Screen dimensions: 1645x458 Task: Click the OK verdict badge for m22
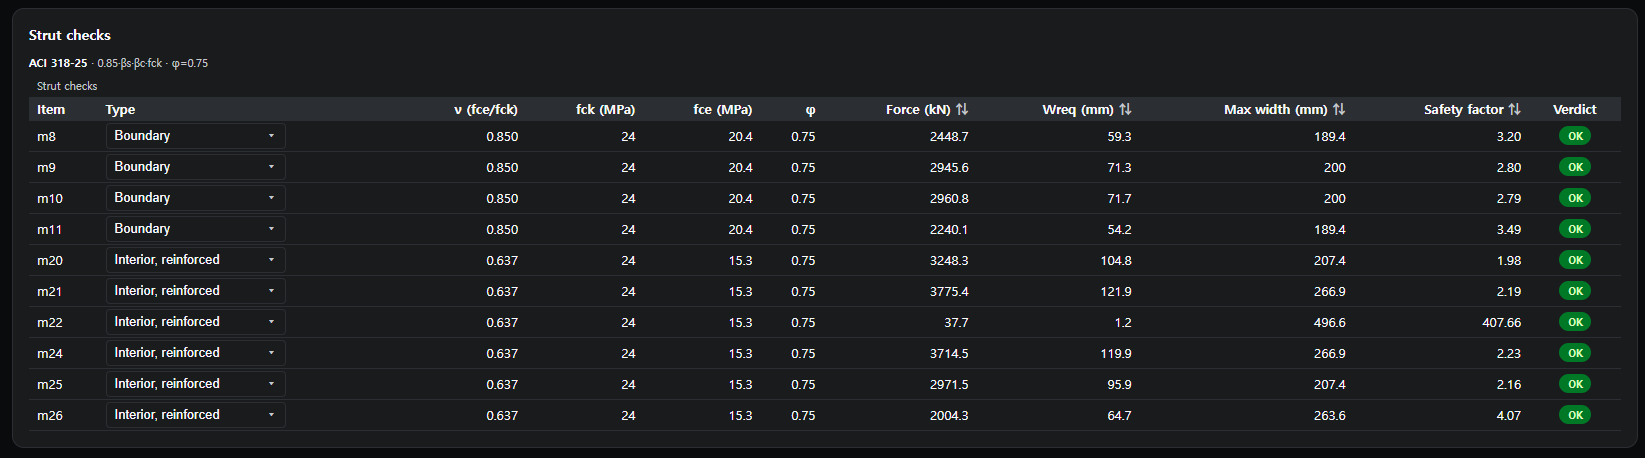pyautogui.click(x=1575, y=322)
